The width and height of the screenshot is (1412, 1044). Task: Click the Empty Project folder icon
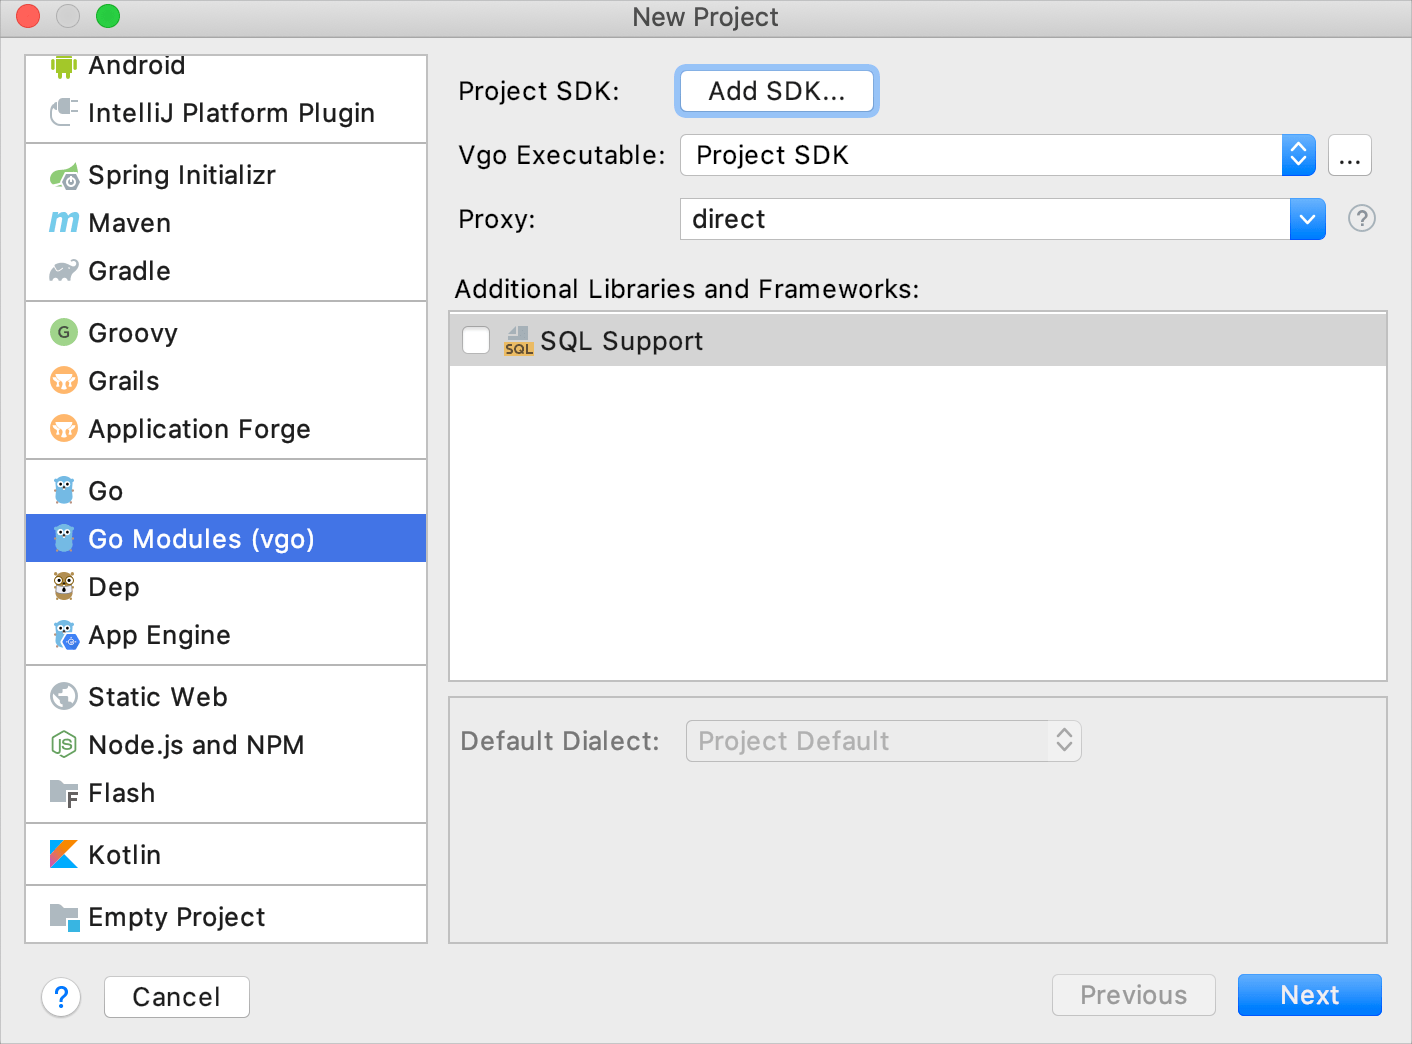(x=65, y=917)
